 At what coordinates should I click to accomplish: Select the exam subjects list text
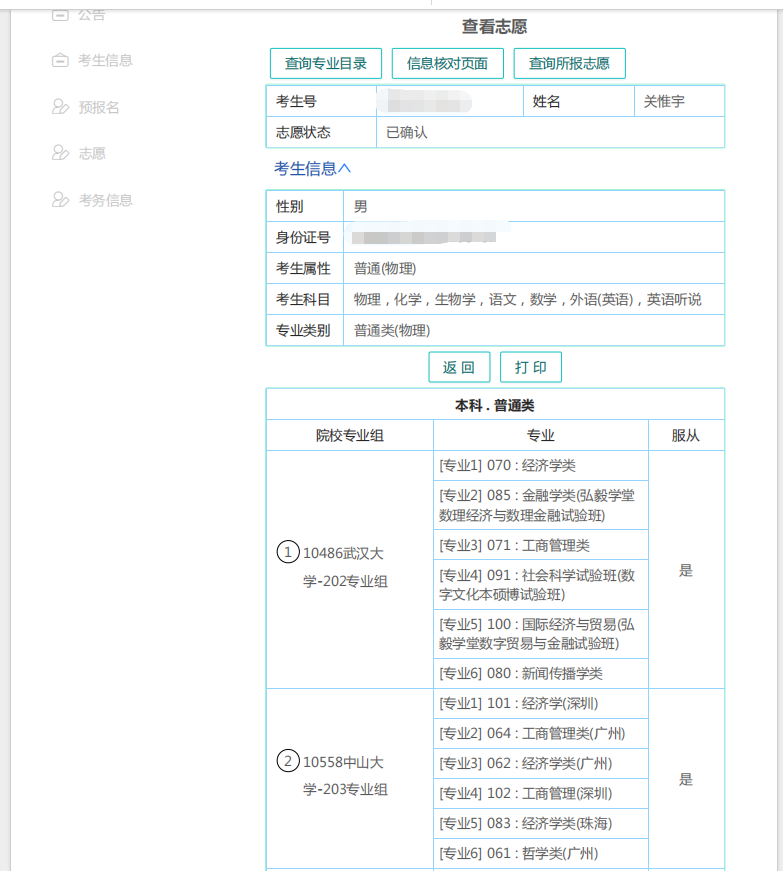[x=528, y=299]
